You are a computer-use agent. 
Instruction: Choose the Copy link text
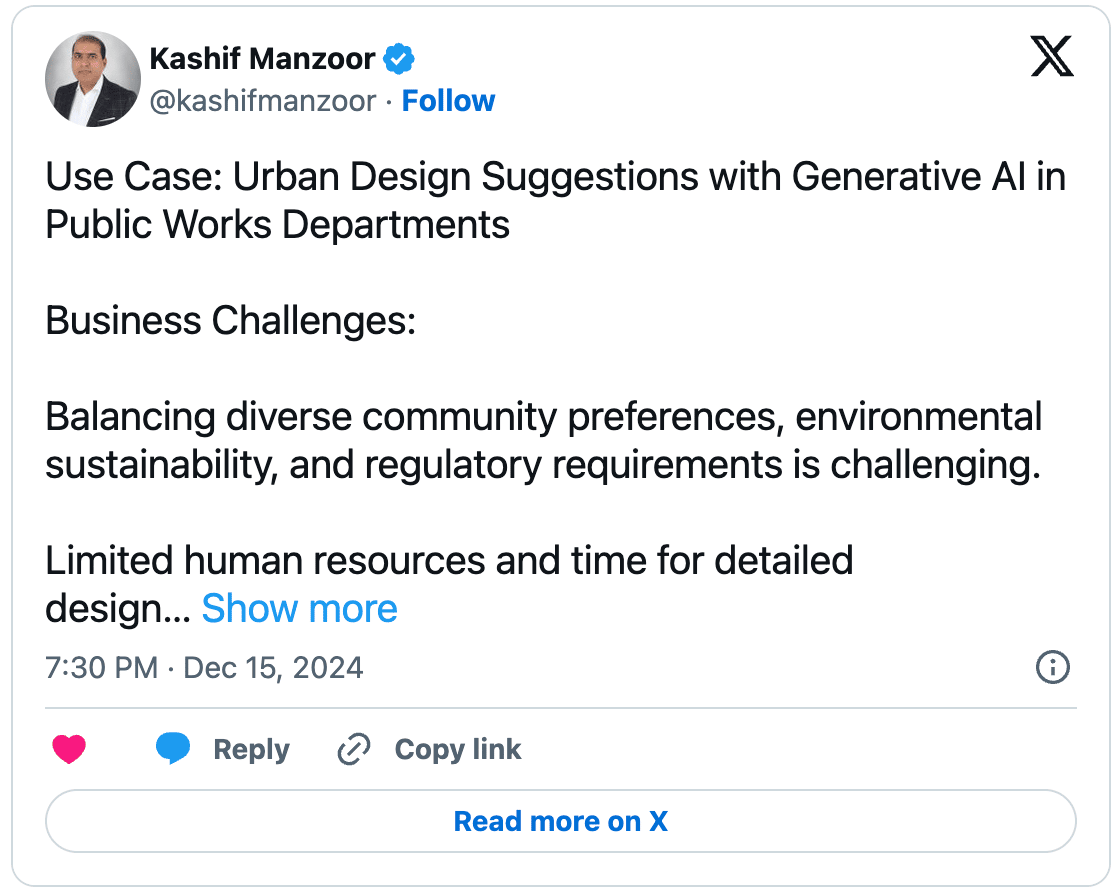tap(458, 749)
